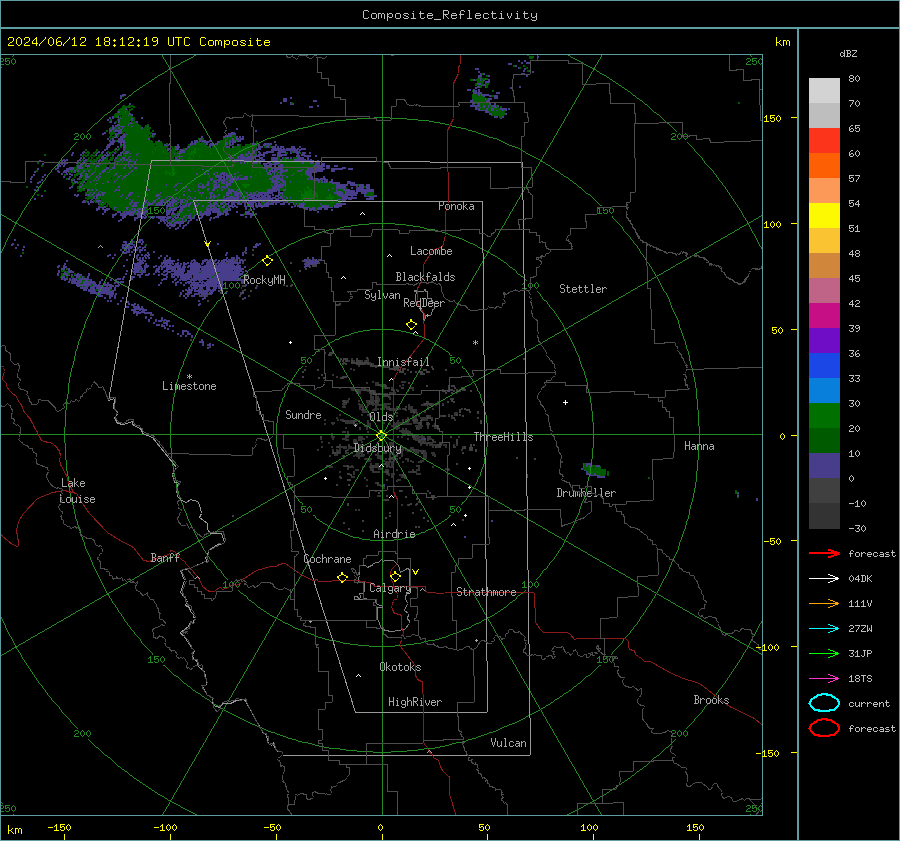Click the slate purple swatch between 10 and 0

[824, 466]
